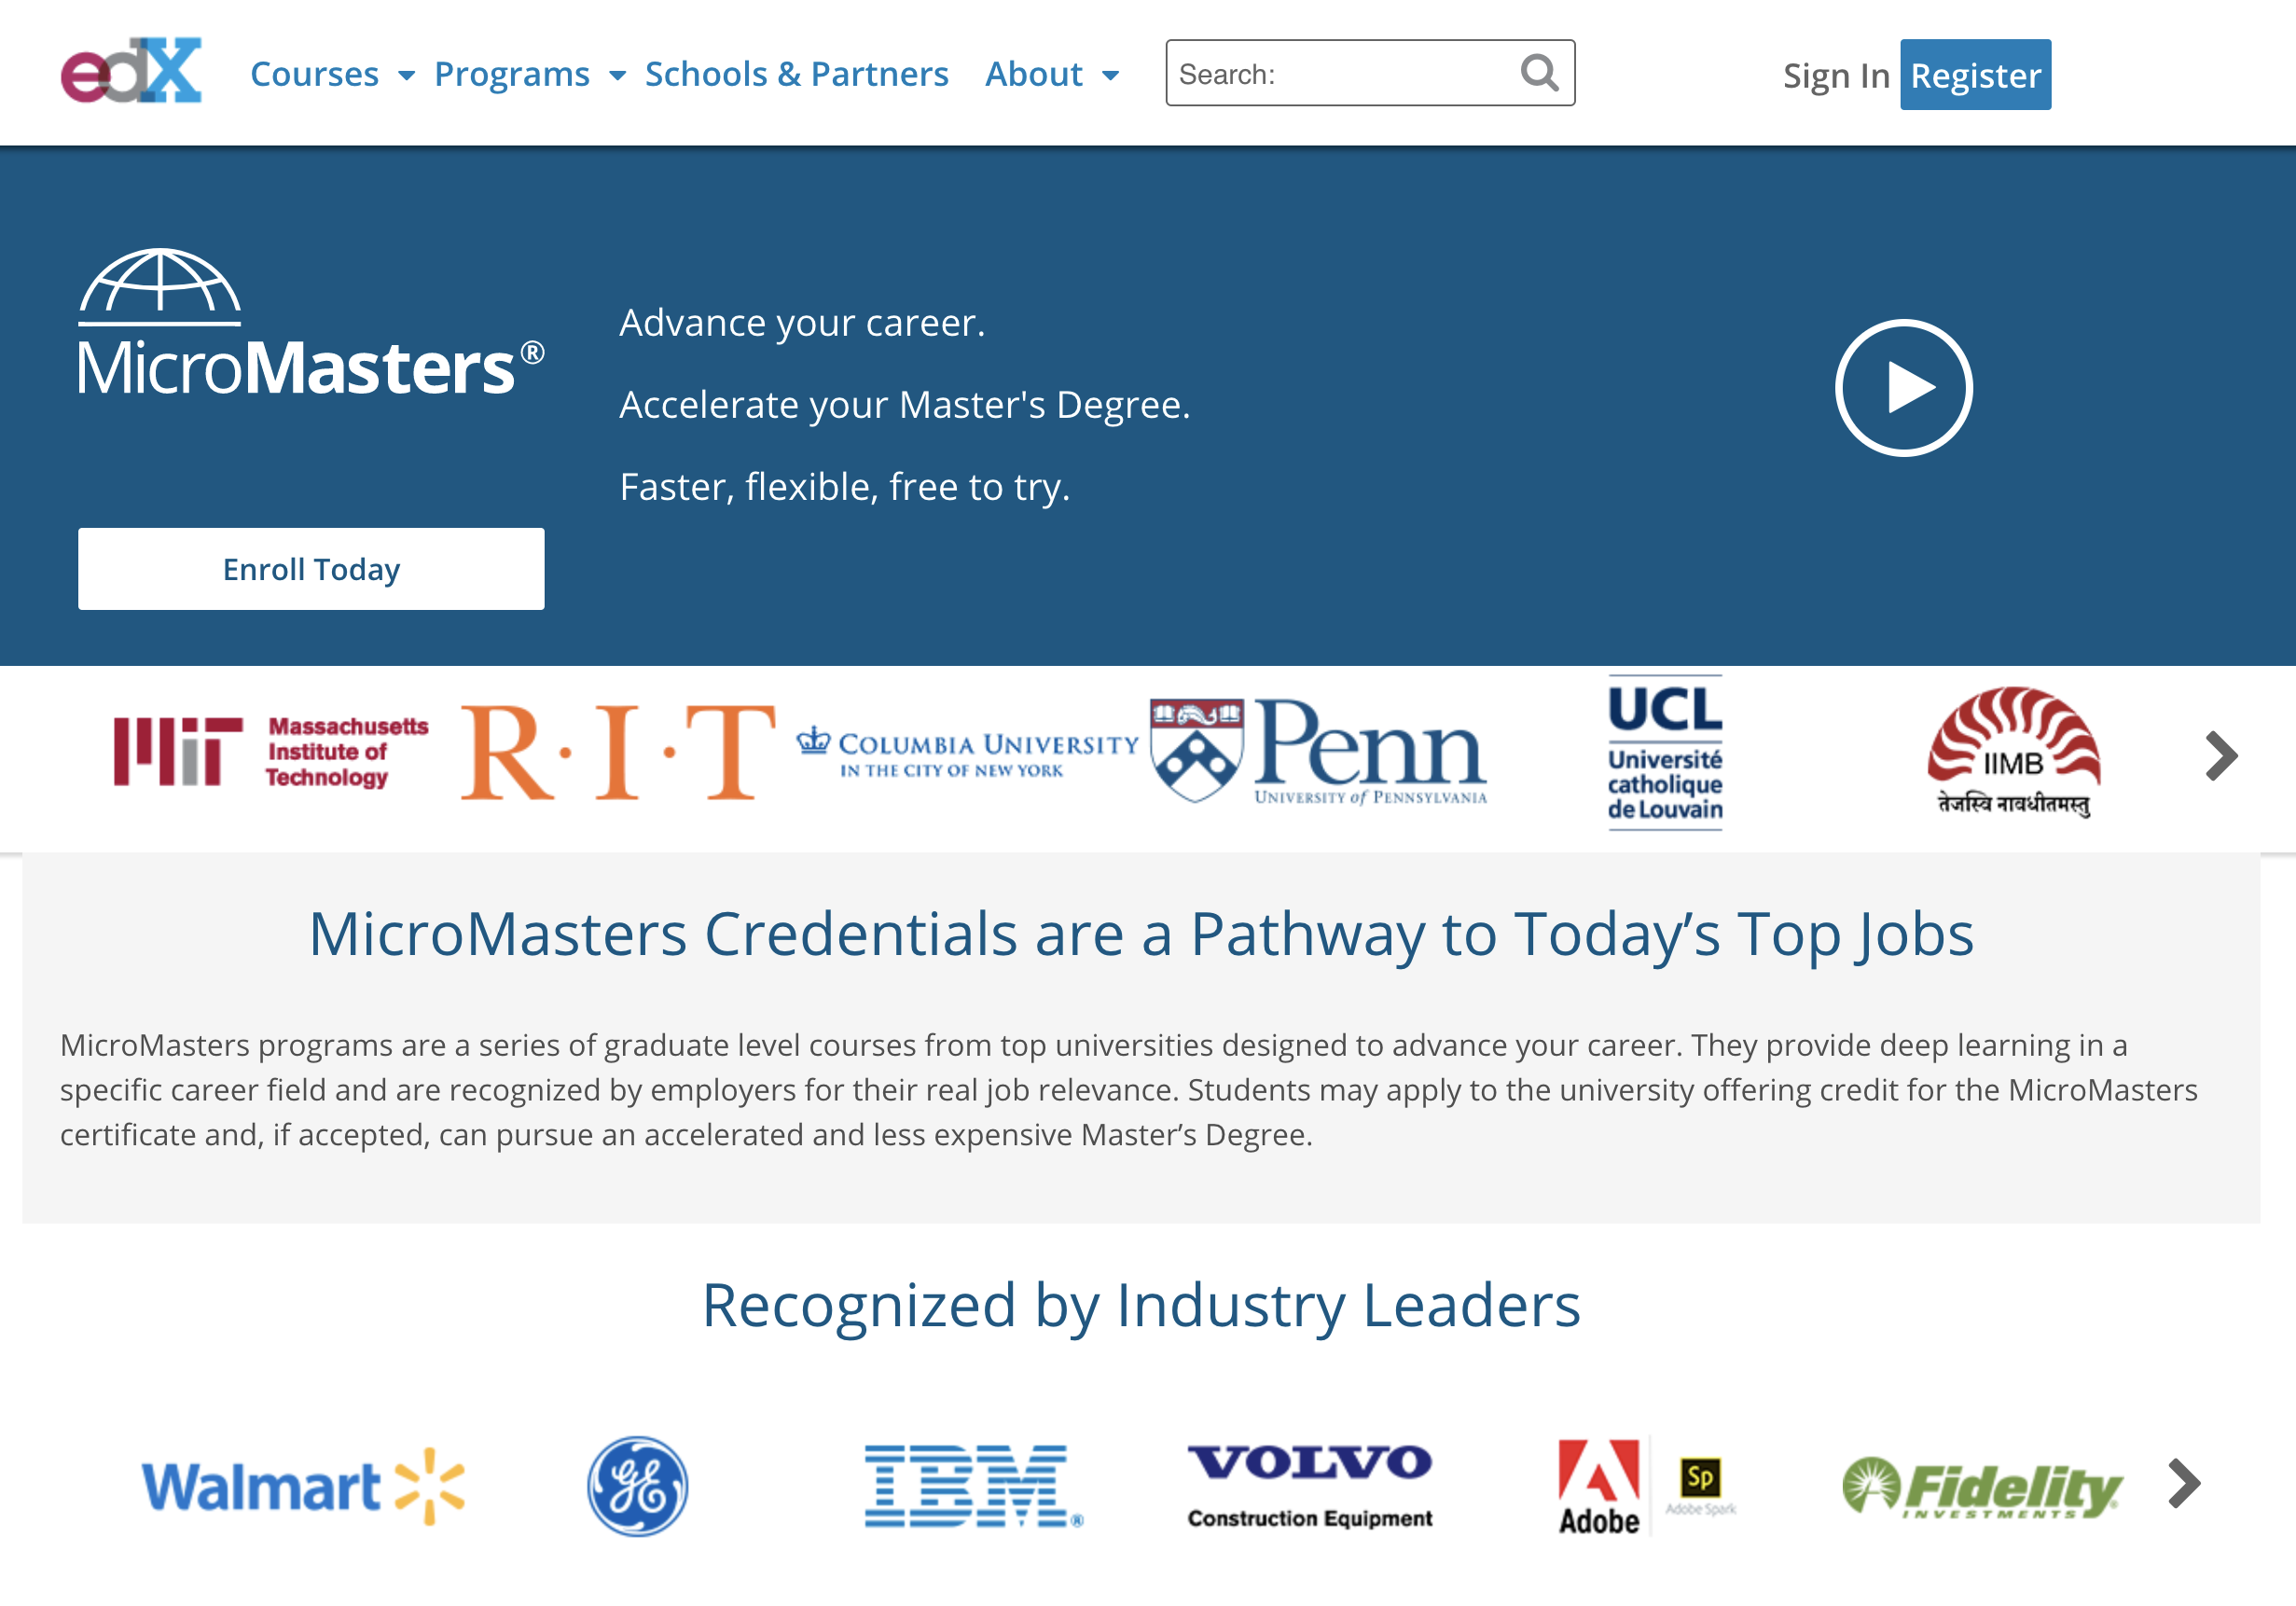
Task: Click the edX logo
Action: point(131,71)
